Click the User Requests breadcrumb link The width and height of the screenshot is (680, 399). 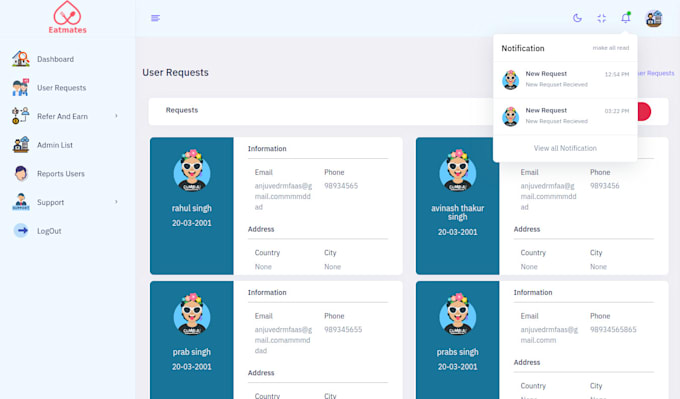[656, 73]
